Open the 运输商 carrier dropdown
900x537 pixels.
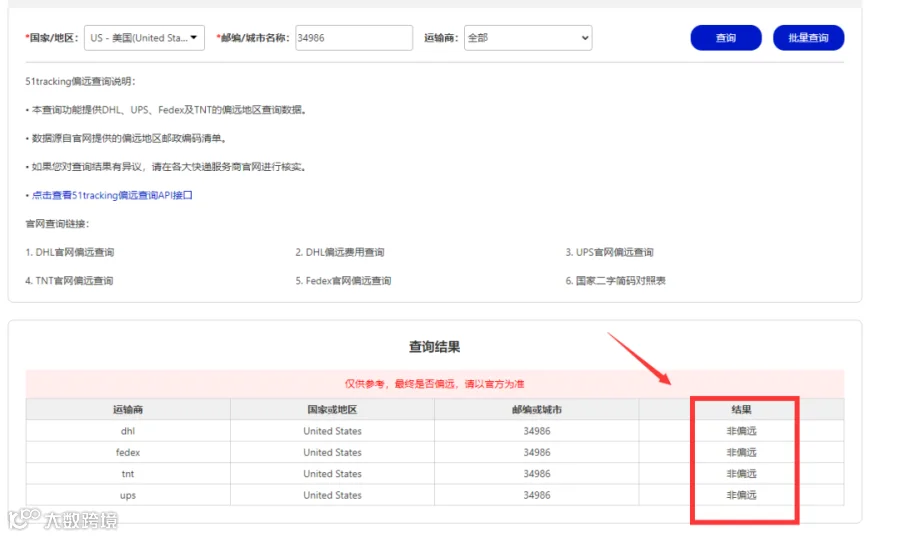(527, 38)
